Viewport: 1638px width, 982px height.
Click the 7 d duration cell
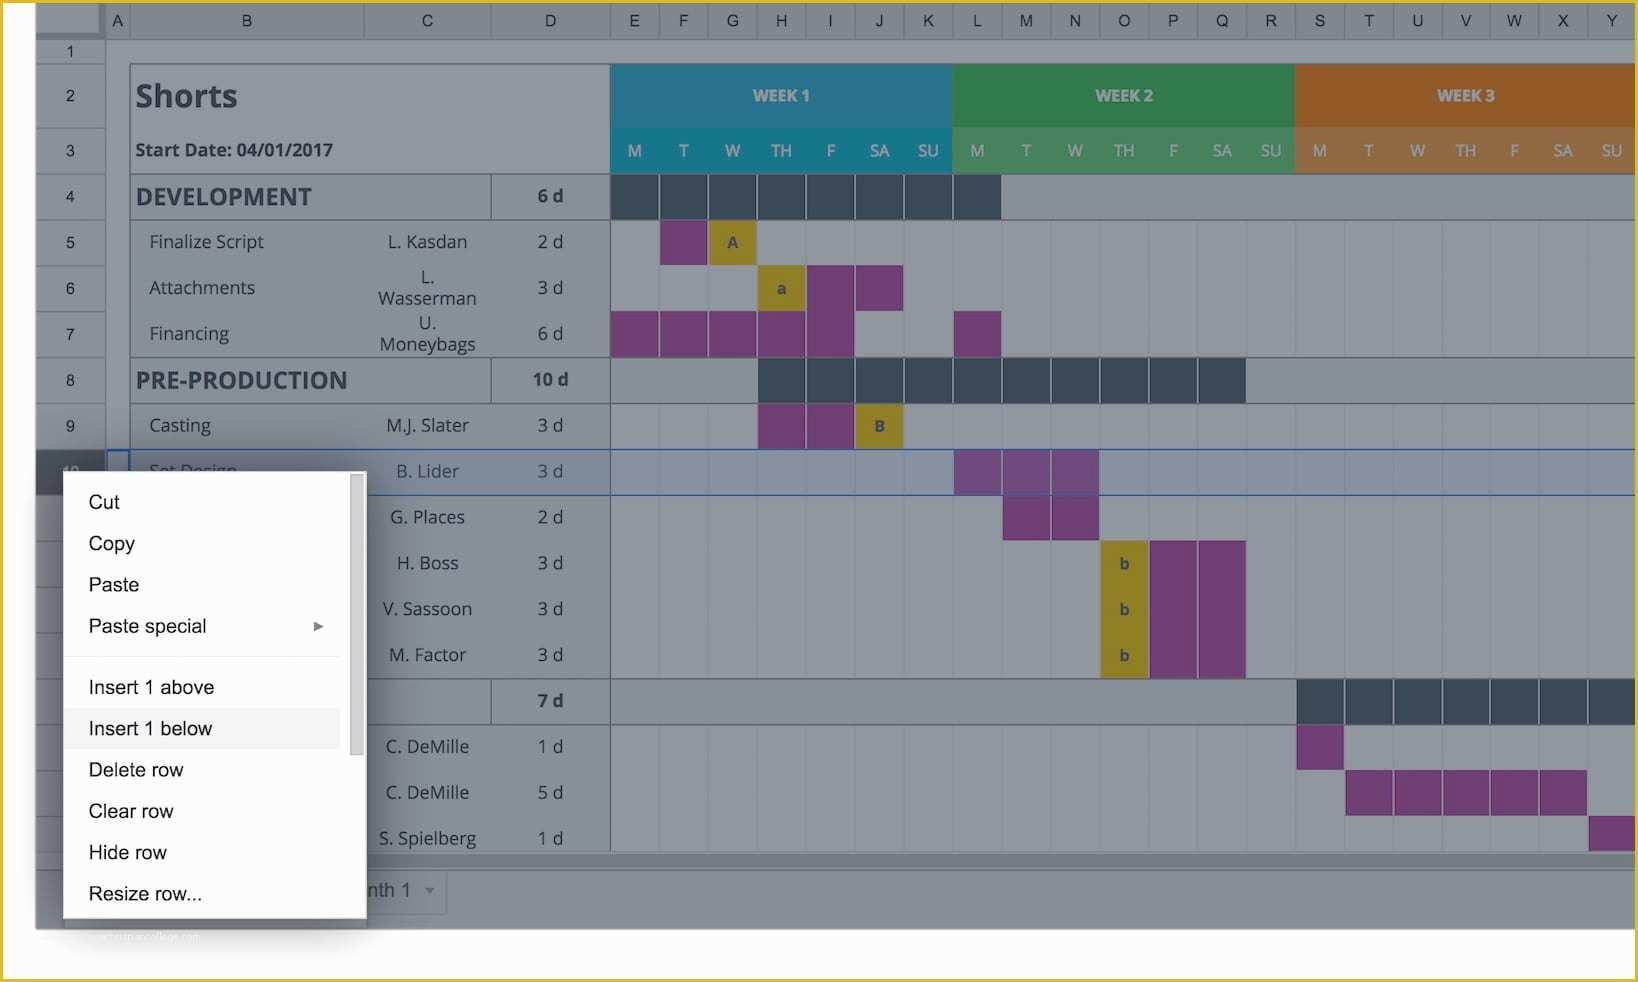(x=550, y=701)
